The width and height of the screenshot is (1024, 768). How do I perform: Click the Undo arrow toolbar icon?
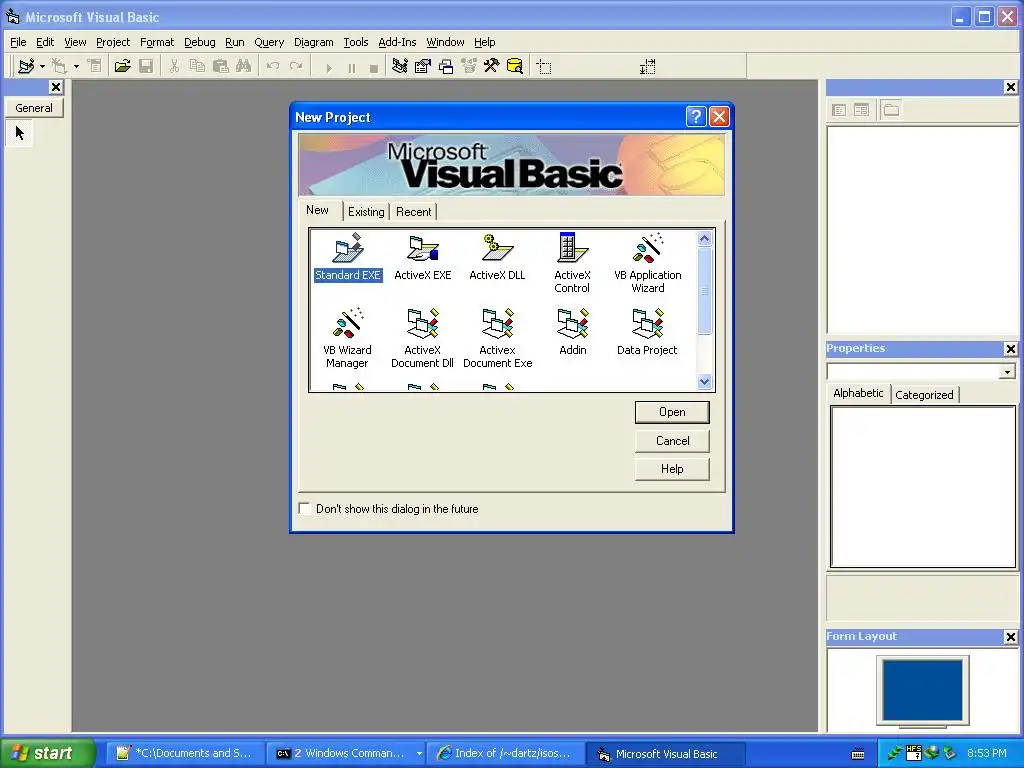[273, 66]
